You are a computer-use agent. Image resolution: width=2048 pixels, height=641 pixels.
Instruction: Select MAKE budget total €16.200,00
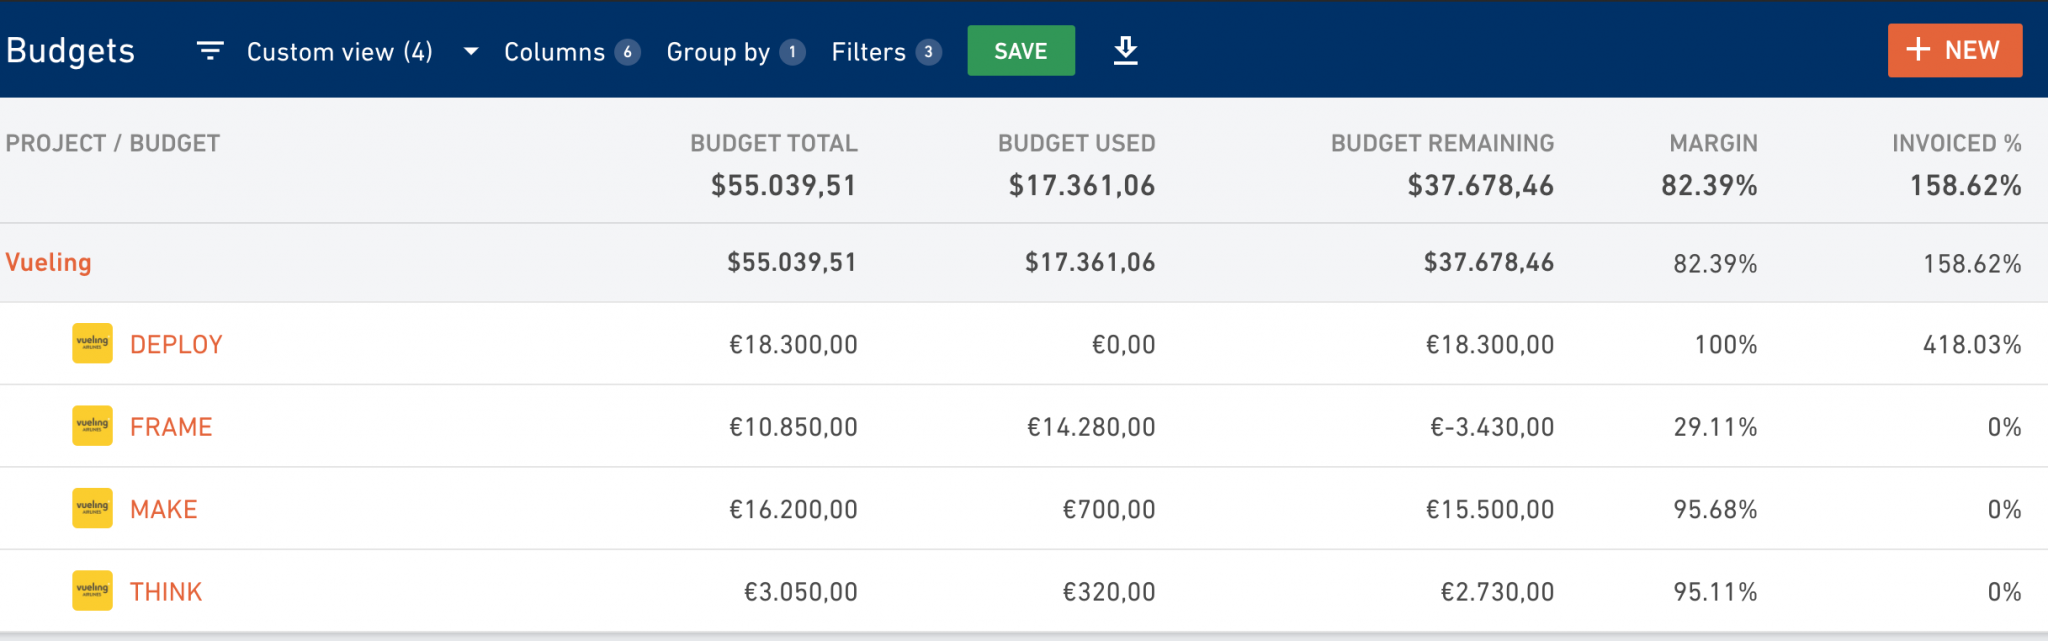[793, 509]
